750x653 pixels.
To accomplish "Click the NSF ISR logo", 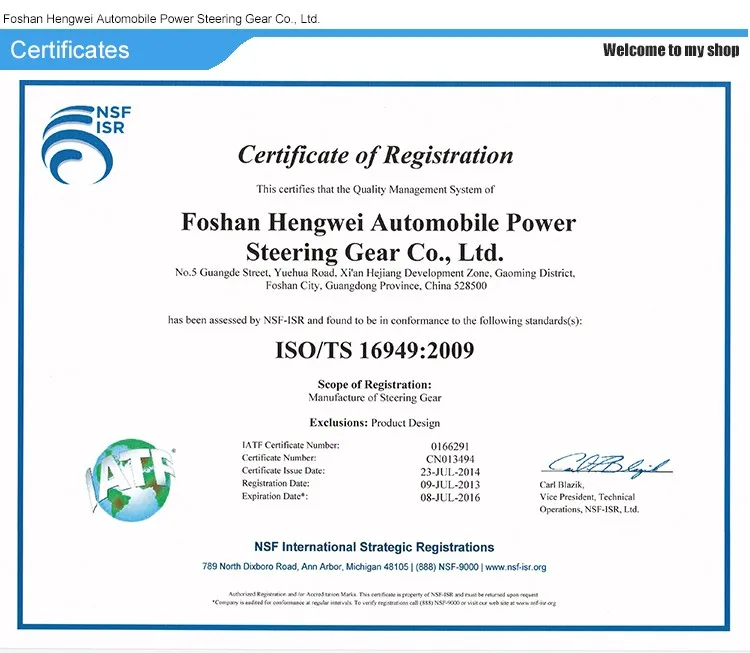I will [86, 144].
